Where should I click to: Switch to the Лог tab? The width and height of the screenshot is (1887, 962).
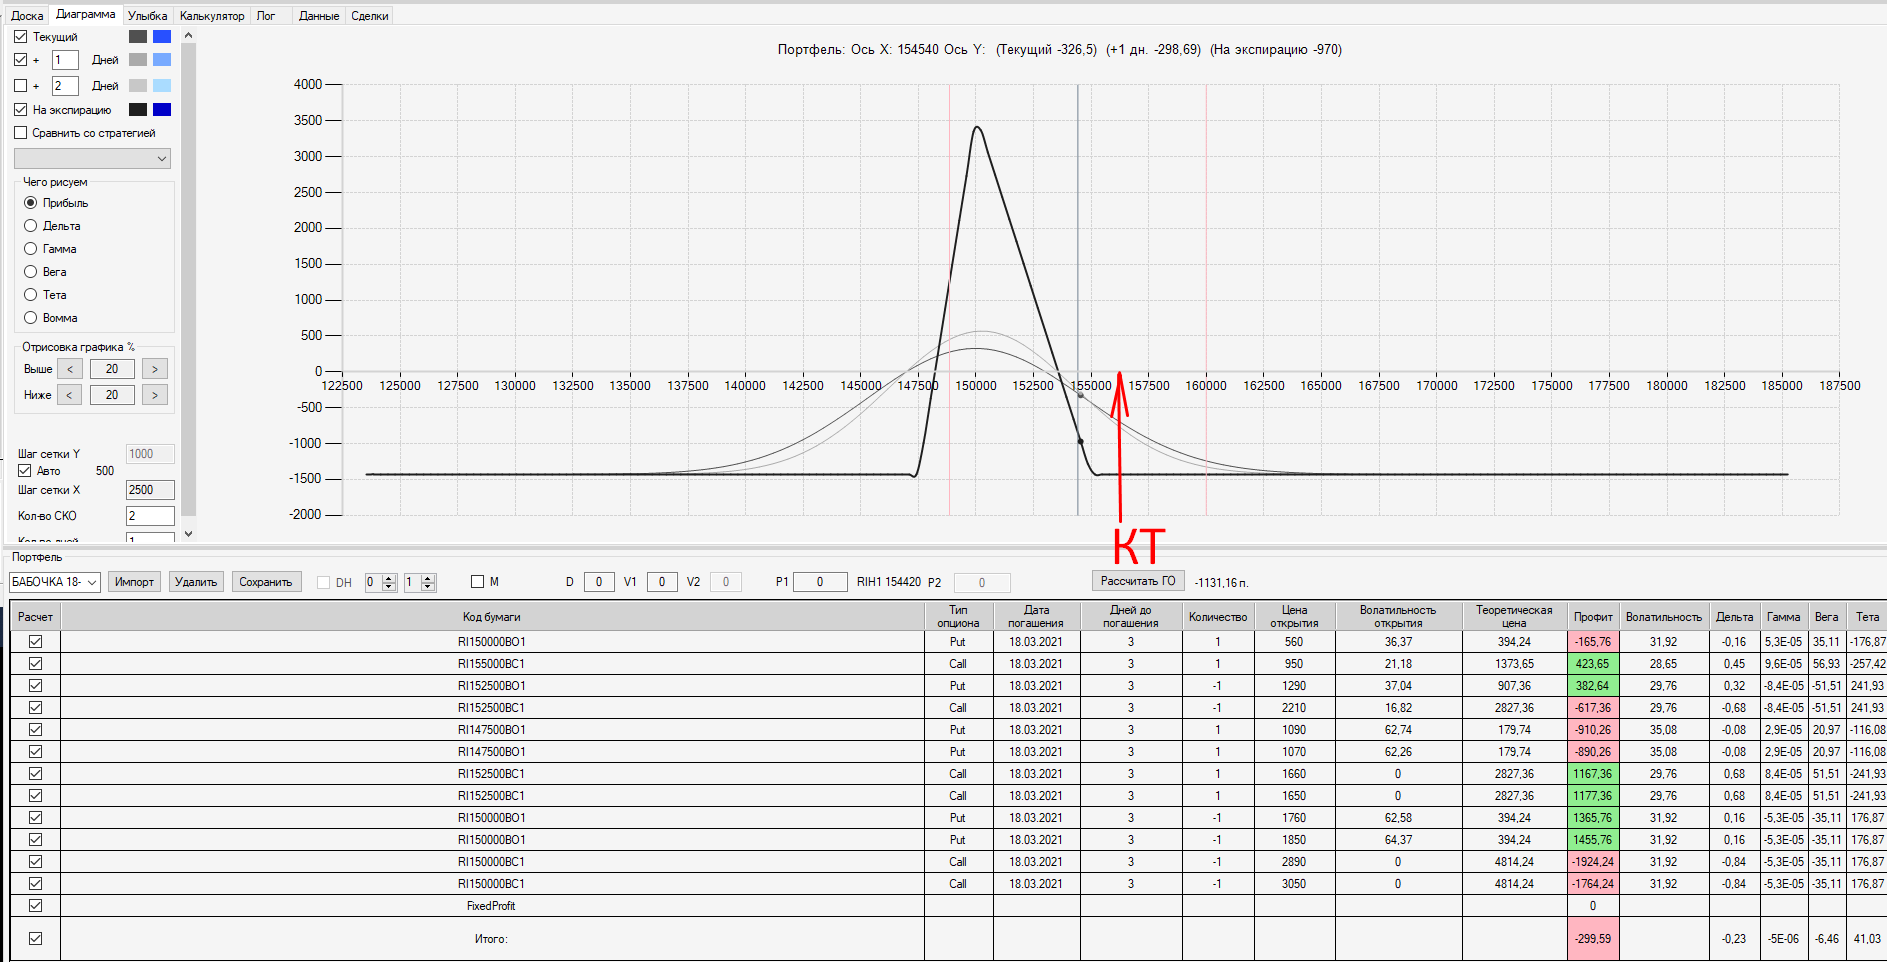266,16
